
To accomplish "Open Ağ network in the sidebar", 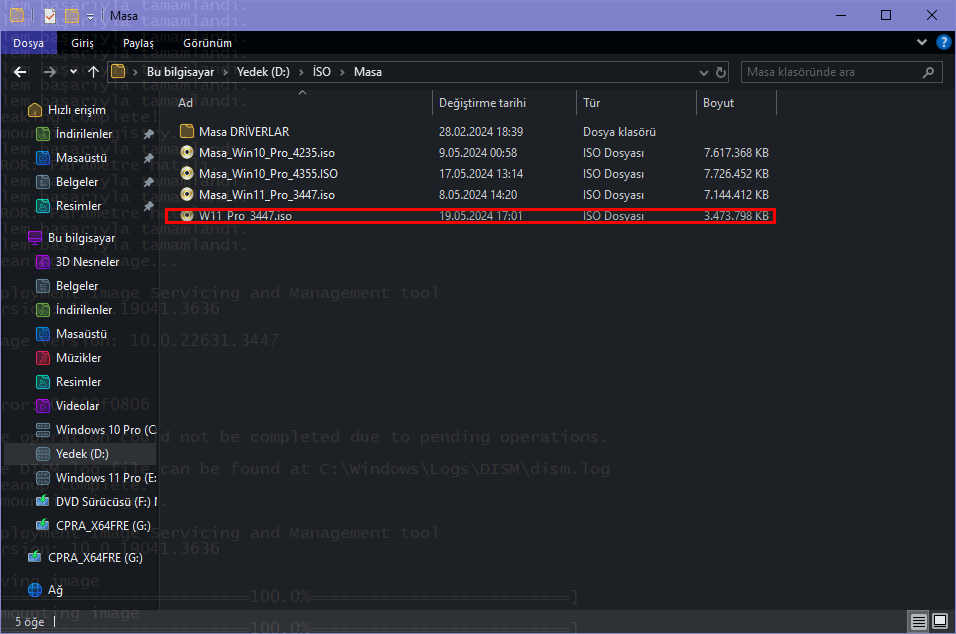I will pos(55,589).
